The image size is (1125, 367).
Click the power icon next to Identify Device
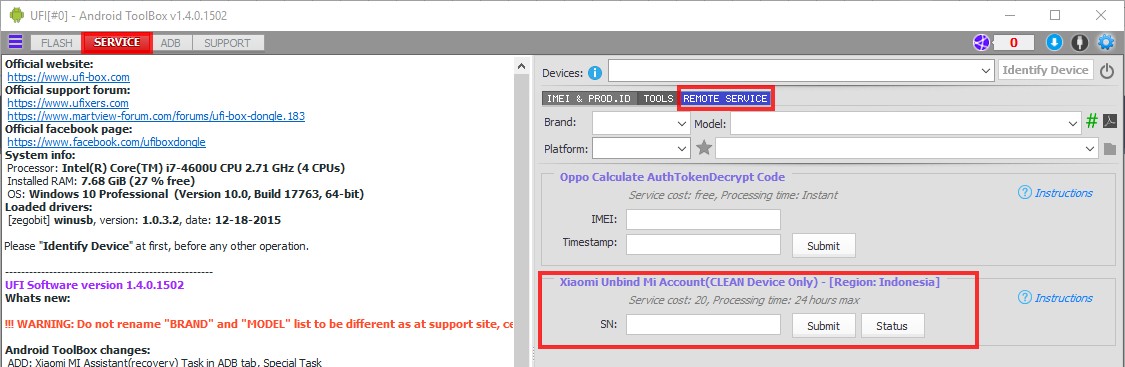tap(1107, 71)
